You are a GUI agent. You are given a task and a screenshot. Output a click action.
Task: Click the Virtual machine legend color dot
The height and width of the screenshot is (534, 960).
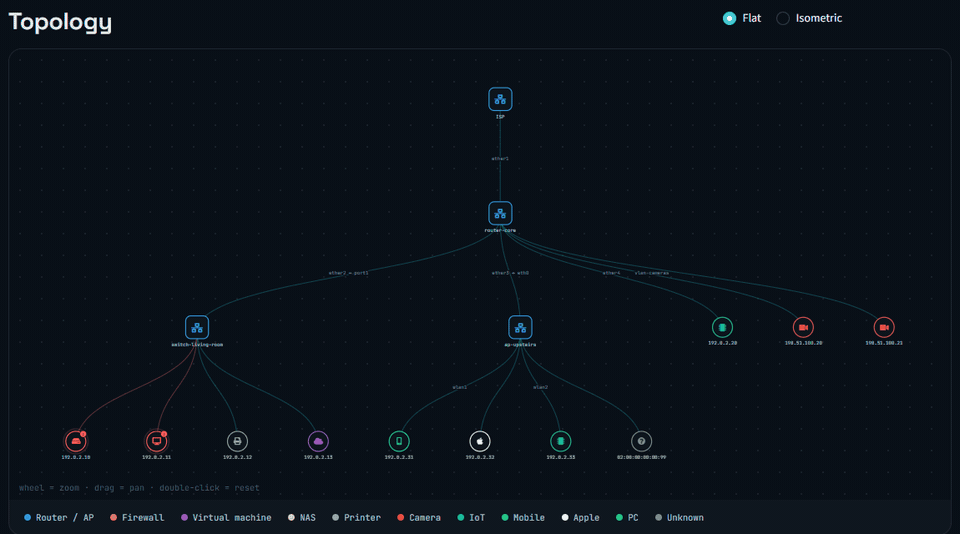click(184, 517)
